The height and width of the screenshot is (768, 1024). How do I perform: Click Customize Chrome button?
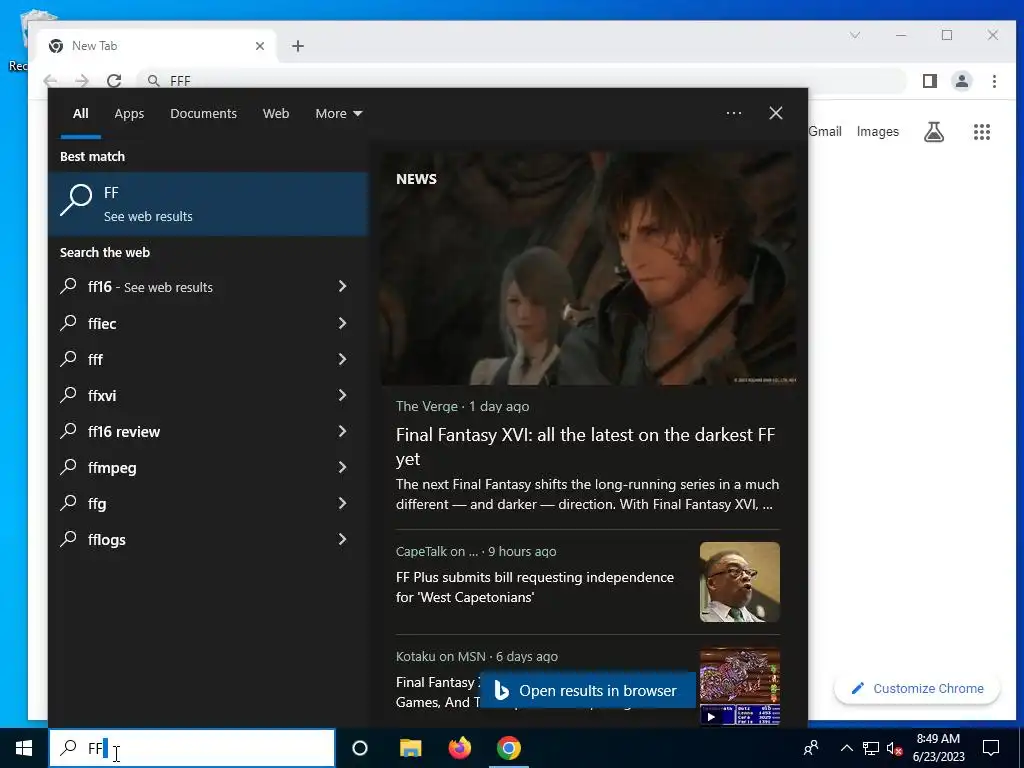[918, 688]
